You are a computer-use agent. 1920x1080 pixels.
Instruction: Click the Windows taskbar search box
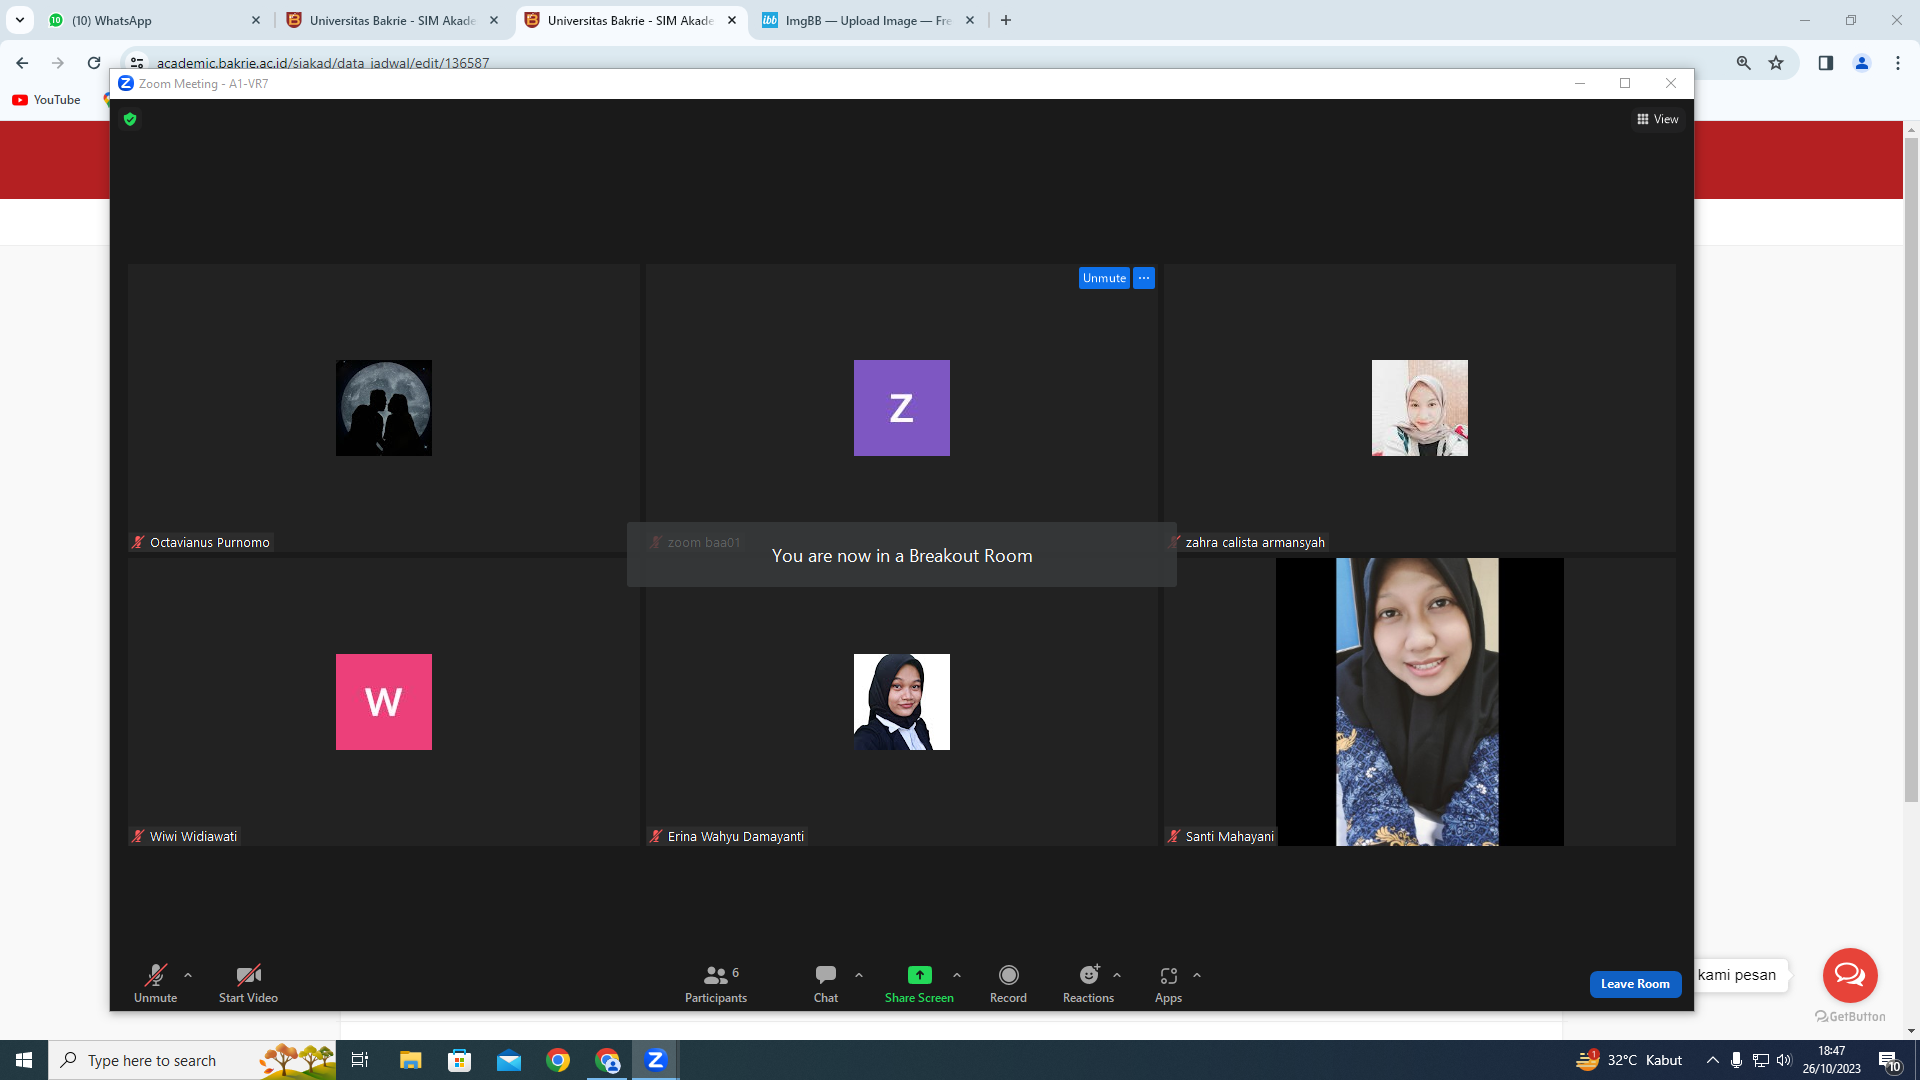tap(192, 1060)
